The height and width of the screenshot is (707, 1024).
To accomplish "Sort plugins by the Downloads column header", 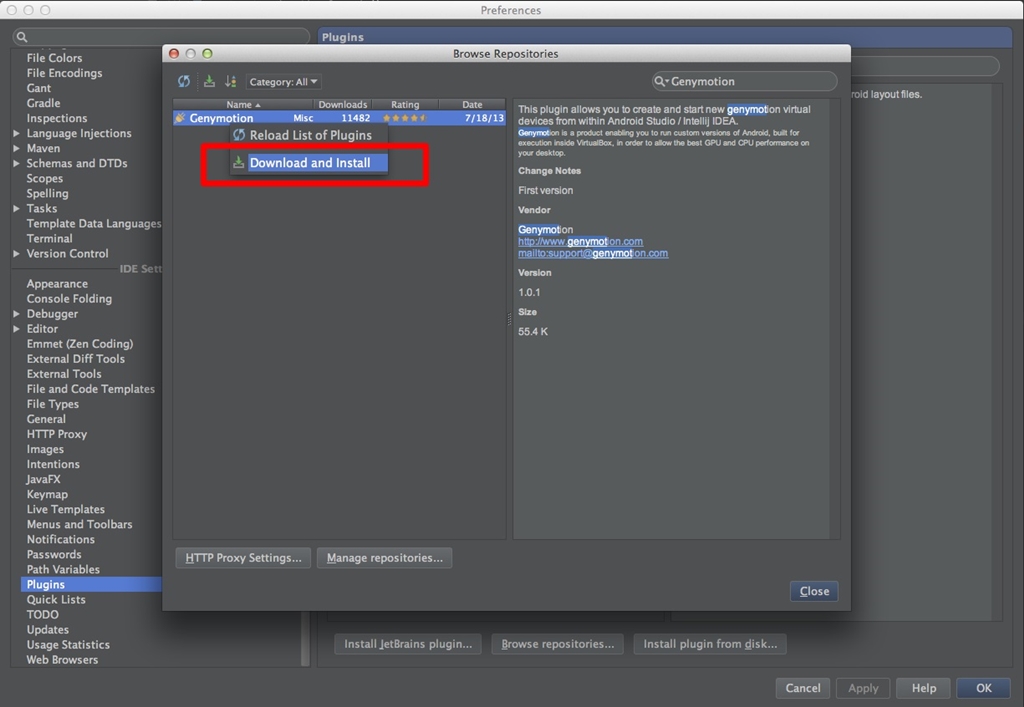I will click(x=342, y=104).
